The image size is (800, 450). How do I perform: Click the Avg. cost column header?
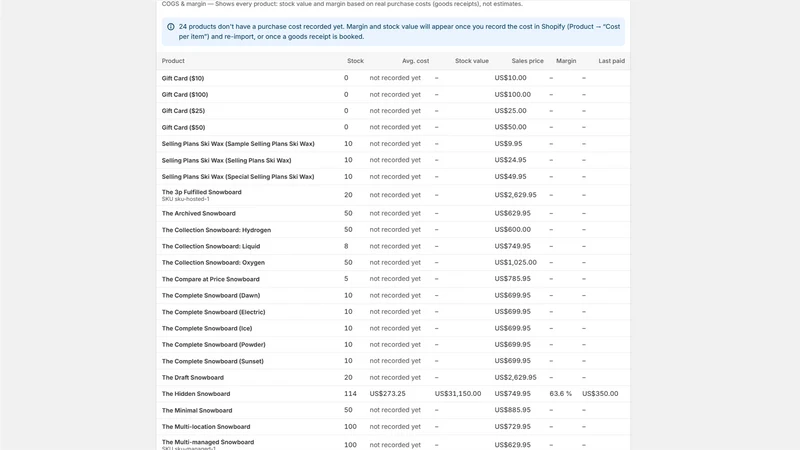[415, 61]
